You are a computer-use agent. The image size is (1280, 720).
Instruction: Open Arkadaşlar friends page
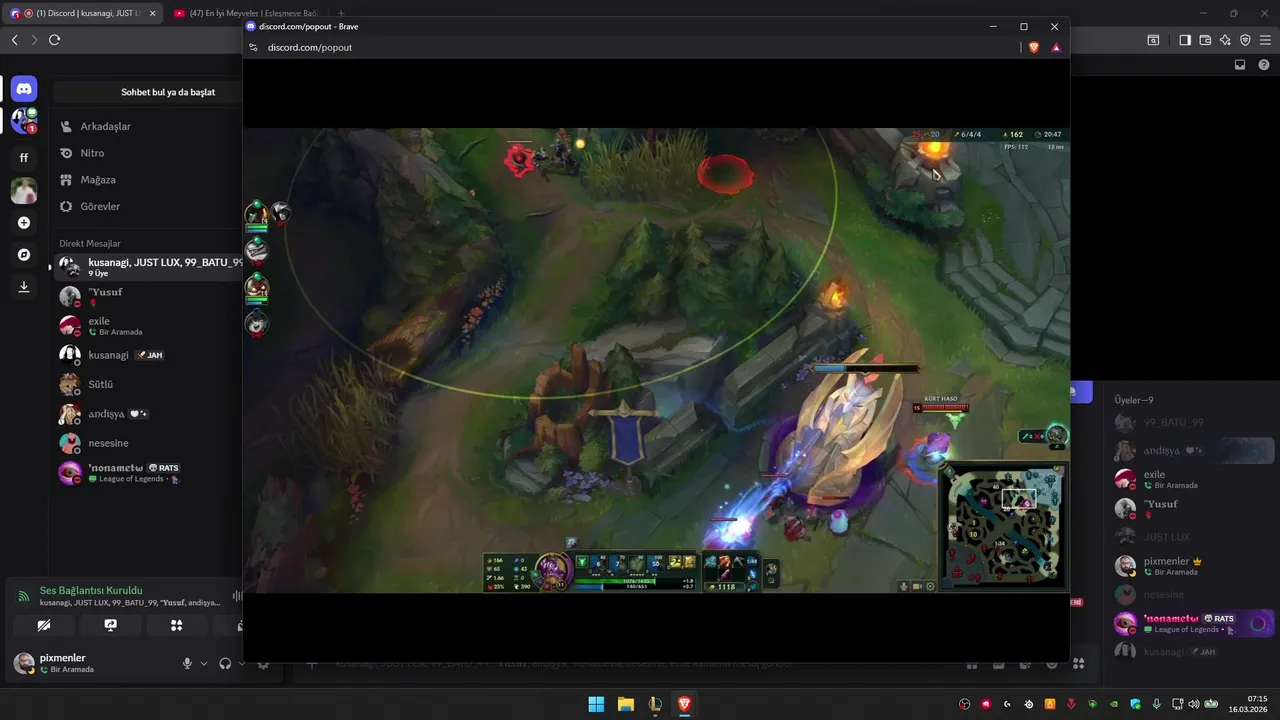point(148,126)
